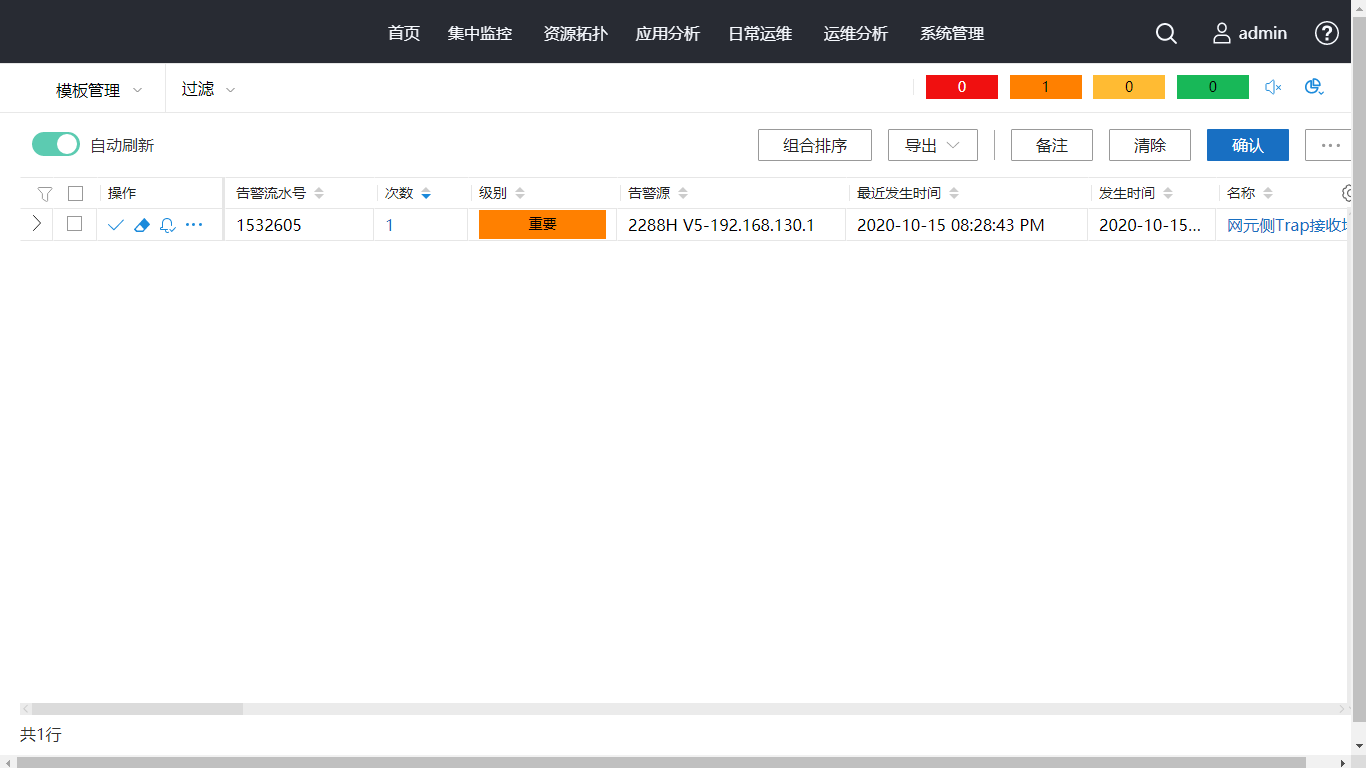This screenshot has width=1366, height=768.
Task: Click the bell icon in alarm row
Action: click(168, 225)
